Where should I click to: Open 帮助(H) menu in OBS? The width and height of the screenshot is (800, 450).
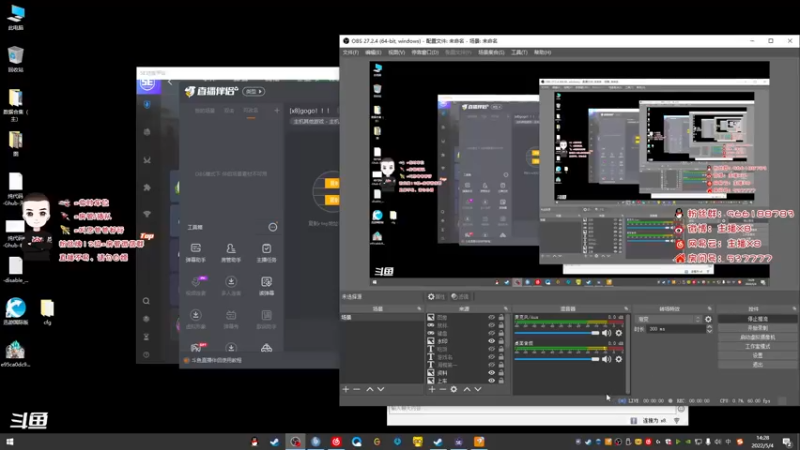[x=542, y=52]
